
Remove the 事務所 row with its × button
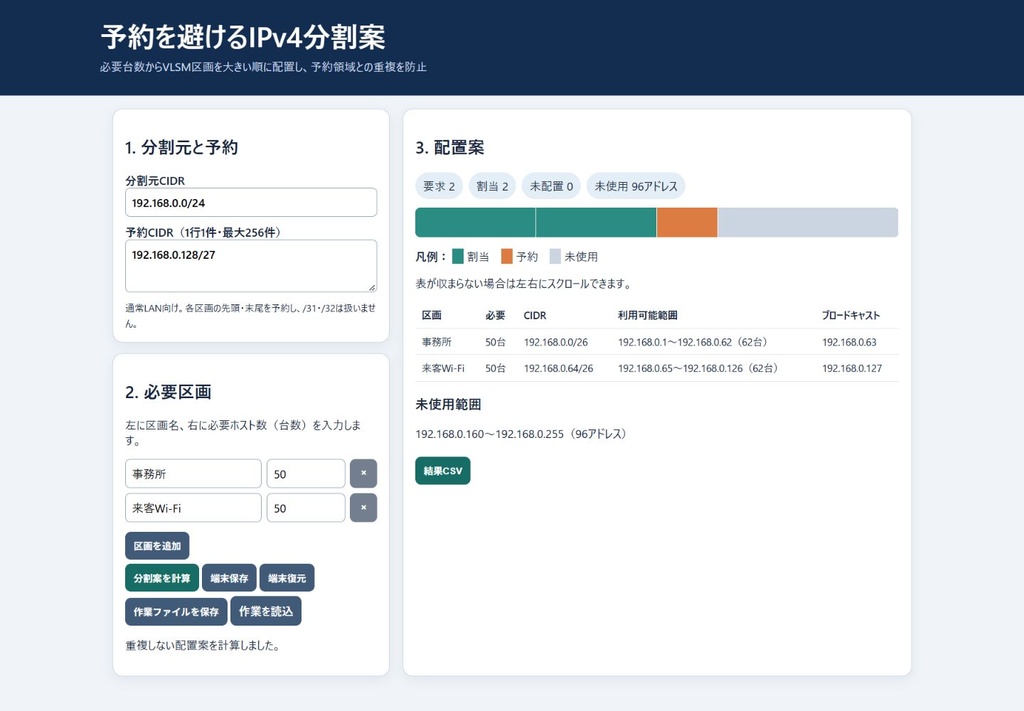363,473
